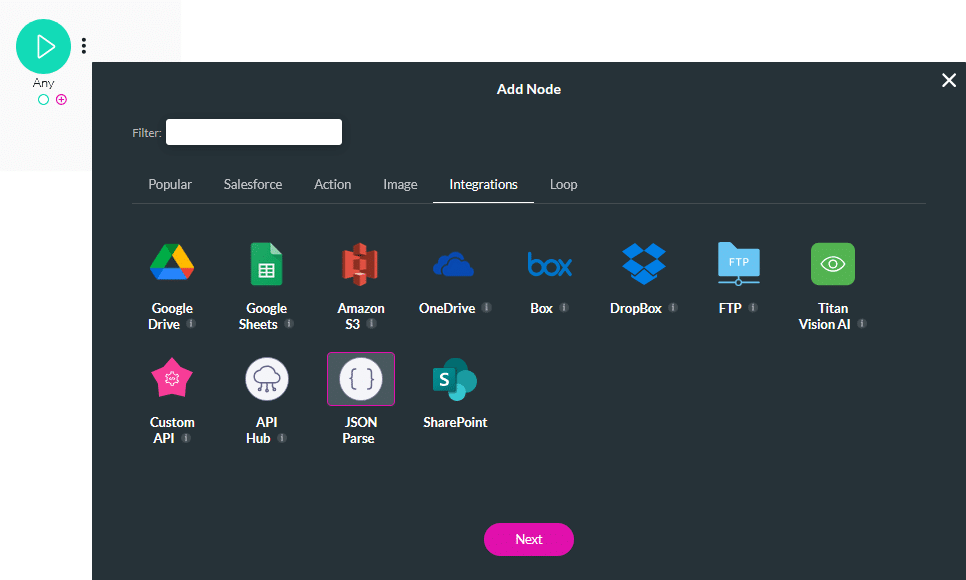Click the Next button
The height and width of the screenshot is (580, 966).
(x=528, y=539)
